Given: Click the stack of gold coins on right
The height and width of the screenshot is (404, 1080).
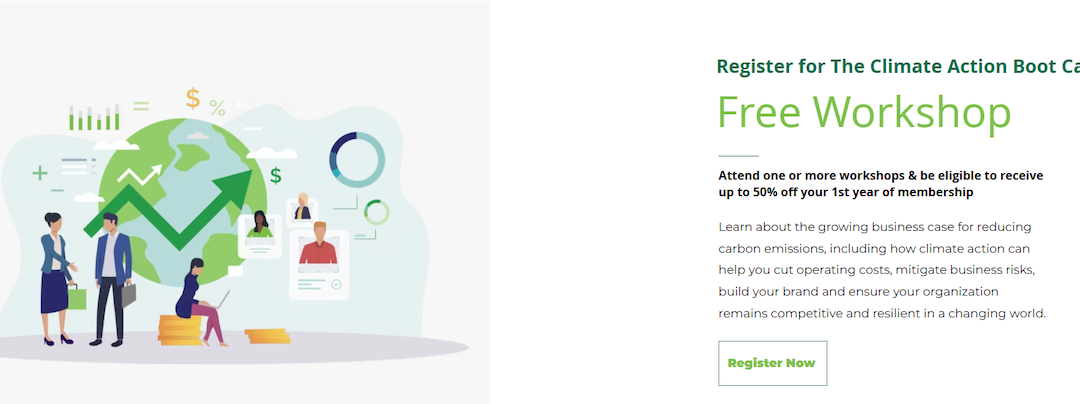Looking at the screenshot, I should pos(267,335).
